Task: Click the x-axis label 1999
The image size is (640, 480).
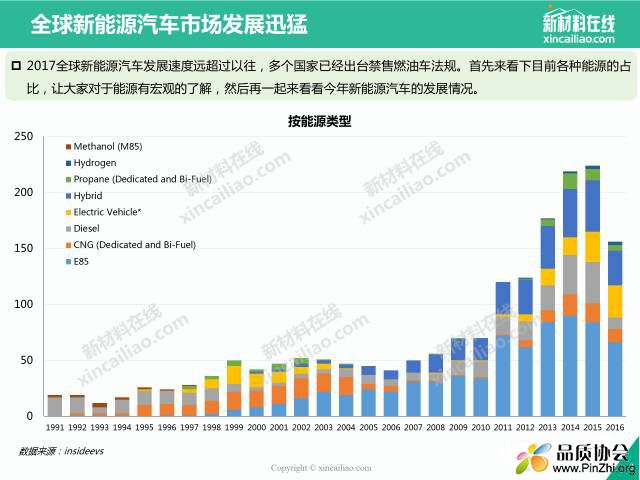Action: click(x=234, y=427)
